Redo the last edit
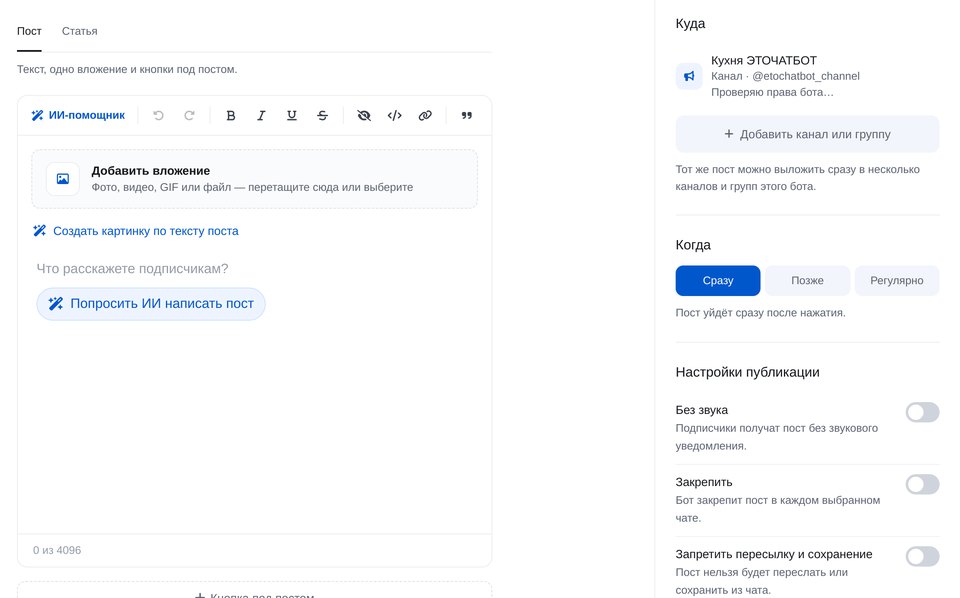This screenshot has width=960, height=598. 189,115
